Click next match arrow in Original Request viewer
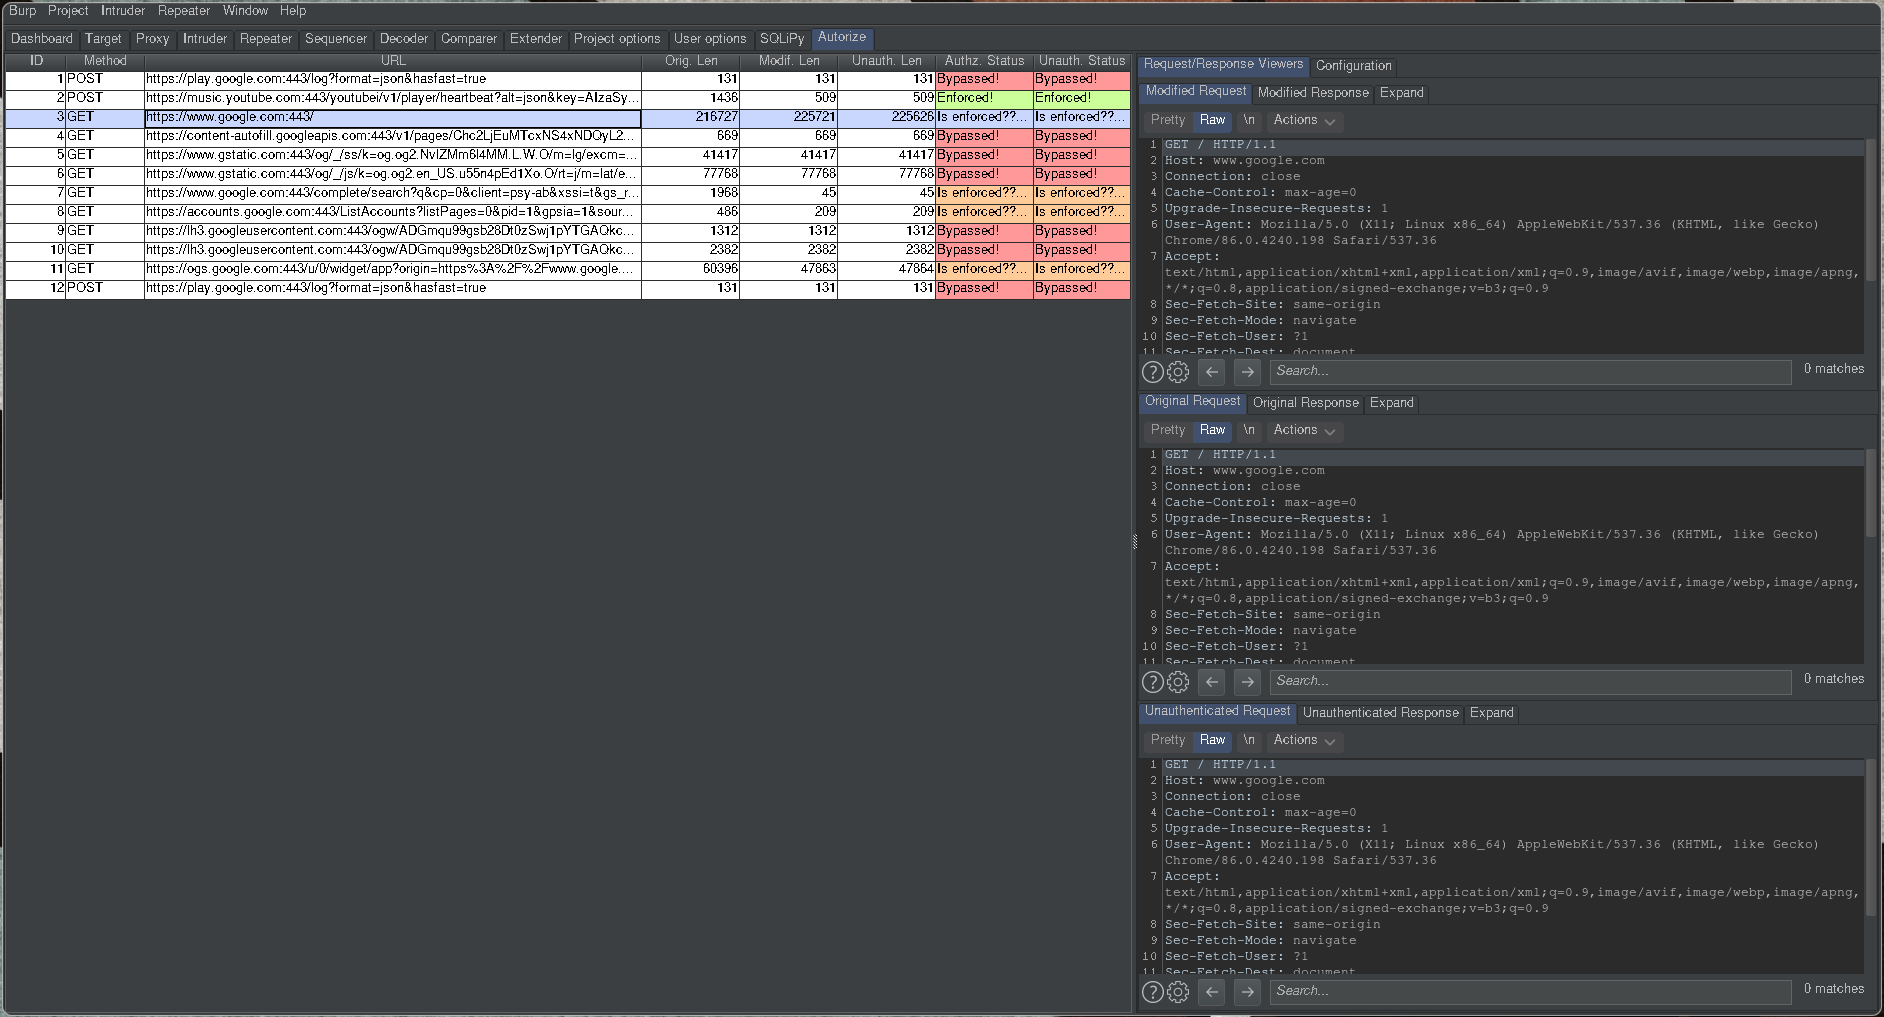 tap(1247, 682)
